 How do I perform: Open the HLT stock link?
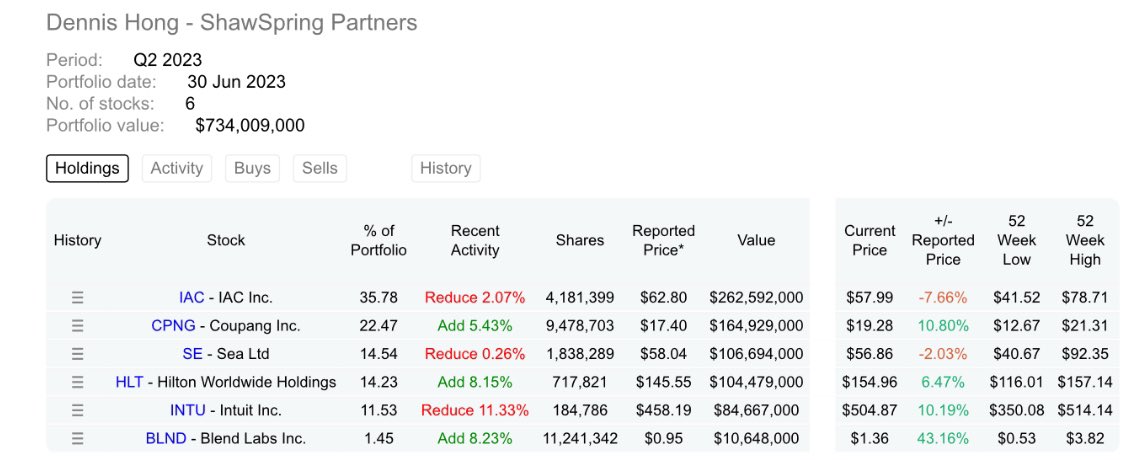tap(129, 382)
